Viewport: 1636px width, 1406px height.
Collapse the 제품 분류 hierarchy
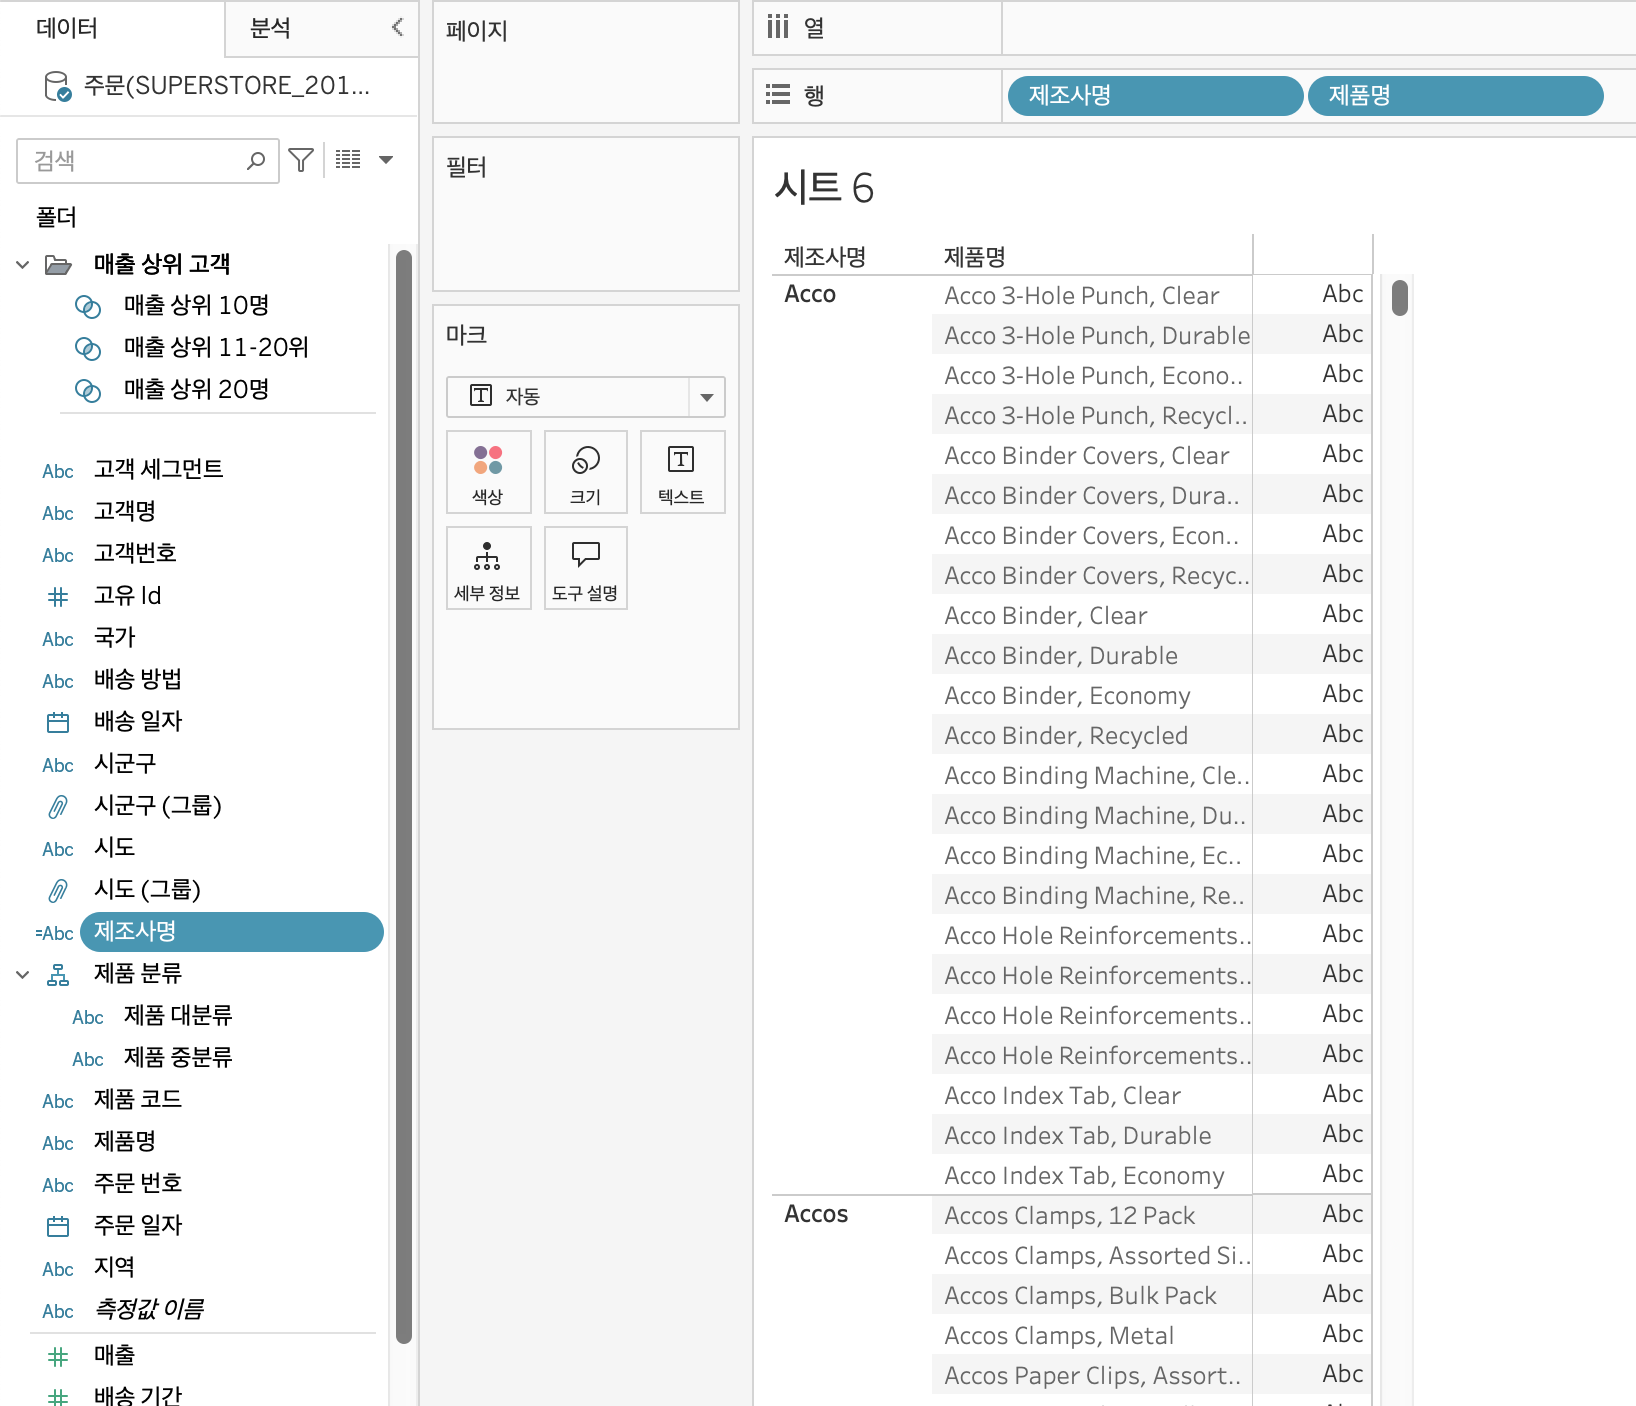tap(23, 974)
